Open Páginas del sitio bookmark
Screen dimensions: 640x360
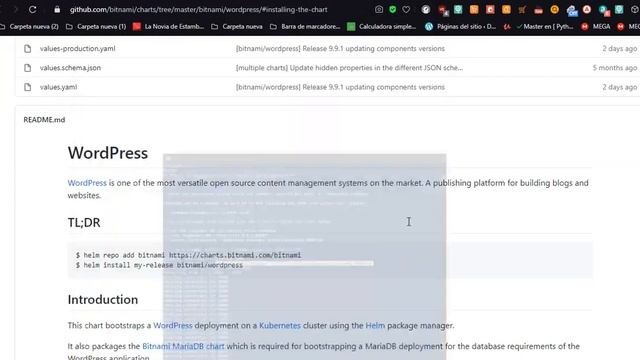[x=460, y=27]
